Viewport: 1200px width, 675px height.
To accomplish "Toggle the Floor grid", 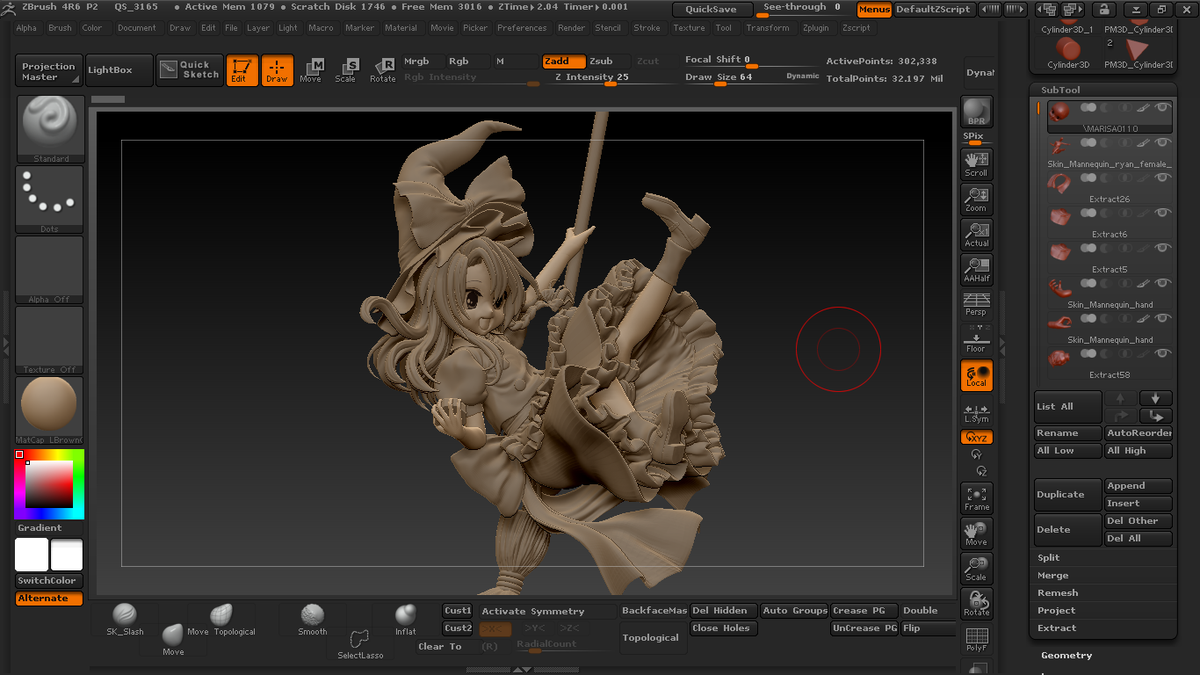I will pyautogui.click(x=976, y=340).
